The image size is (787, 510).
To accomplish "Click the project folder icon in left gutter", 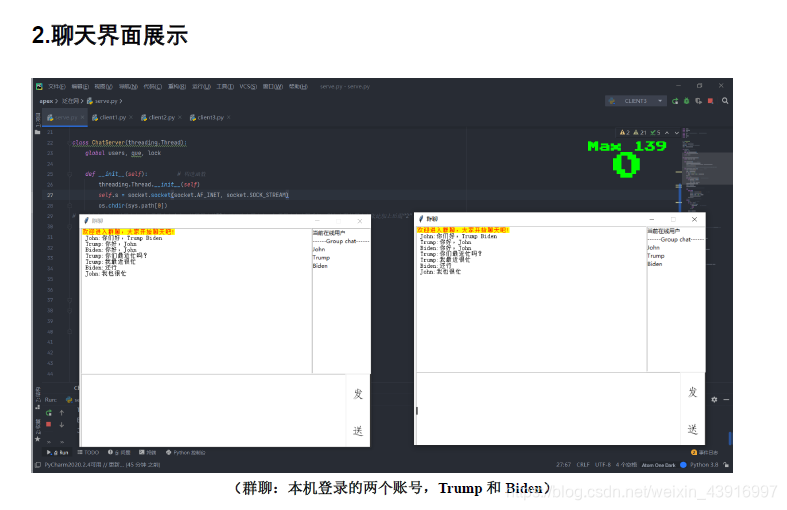I will tap(38, 132).
